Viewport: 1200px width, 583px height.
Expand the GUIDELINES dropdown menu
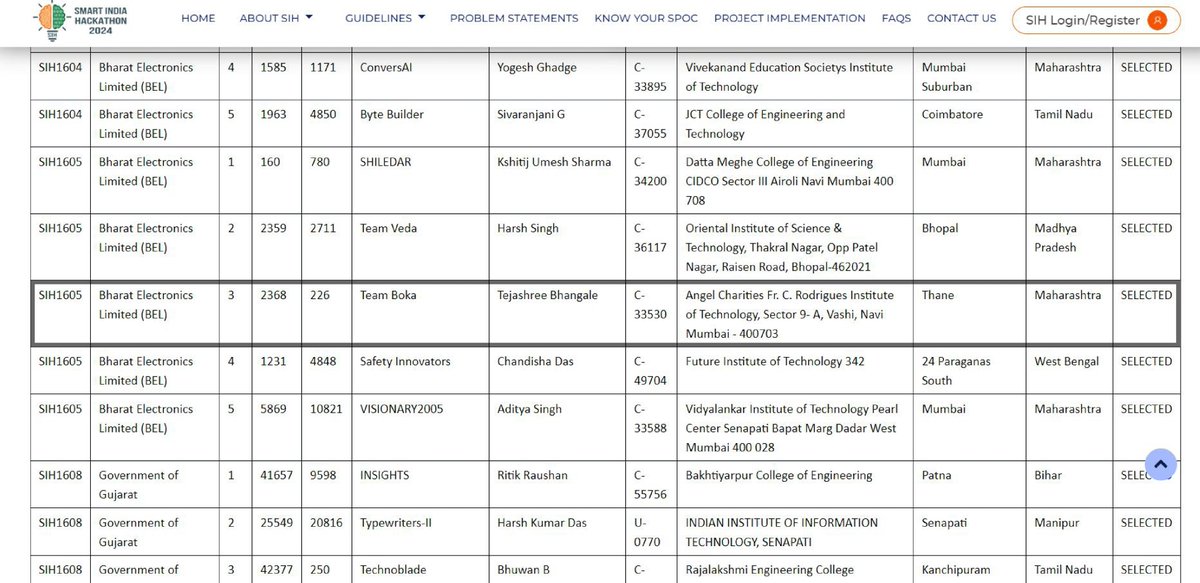[x=385, y=18]
